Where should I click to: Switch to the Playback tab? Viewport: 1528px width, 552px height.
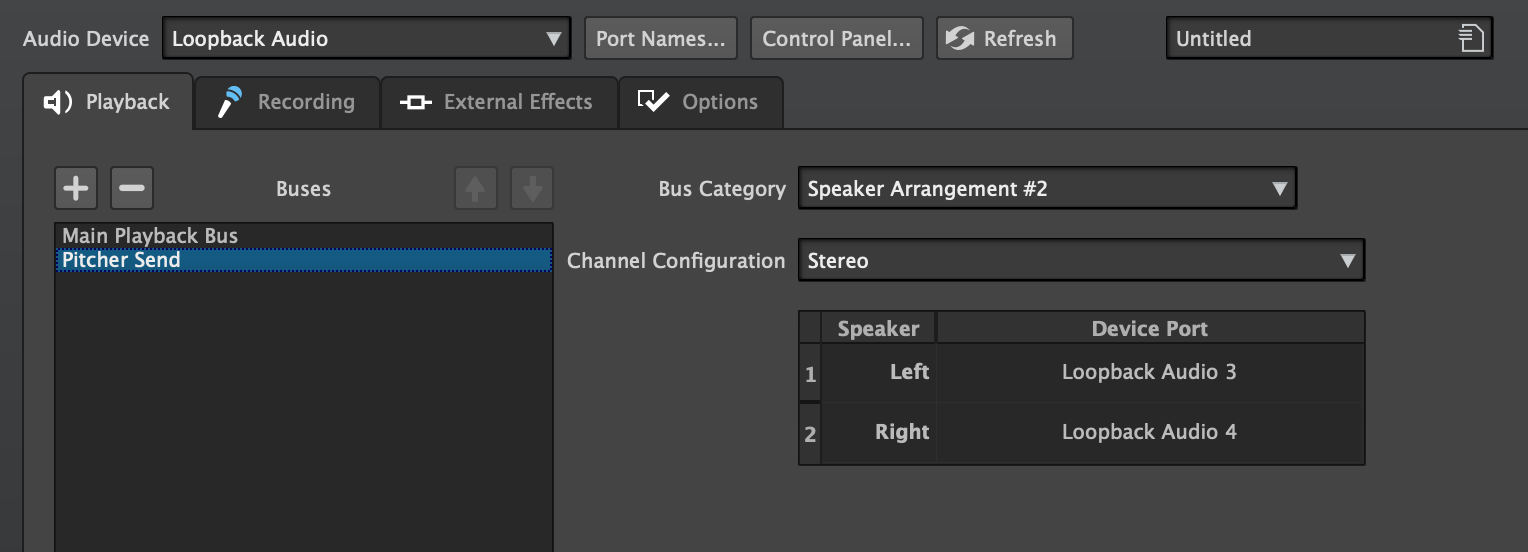click(108, 102)
